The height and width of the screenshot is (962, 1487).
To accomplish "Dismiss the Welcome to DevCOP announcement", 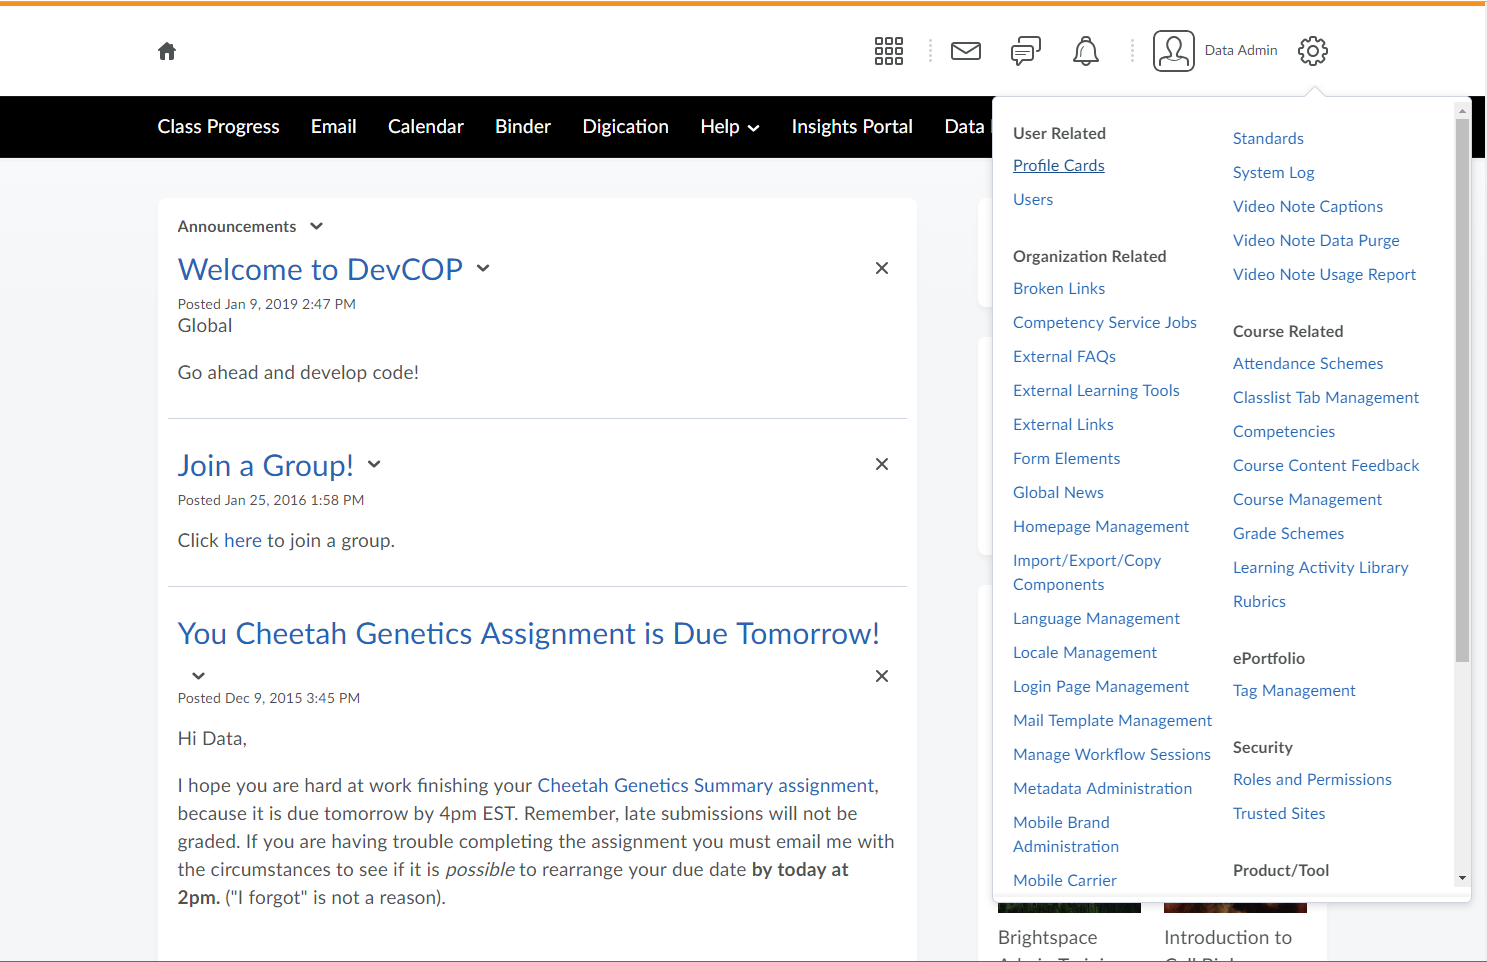I will coord(881,268).
